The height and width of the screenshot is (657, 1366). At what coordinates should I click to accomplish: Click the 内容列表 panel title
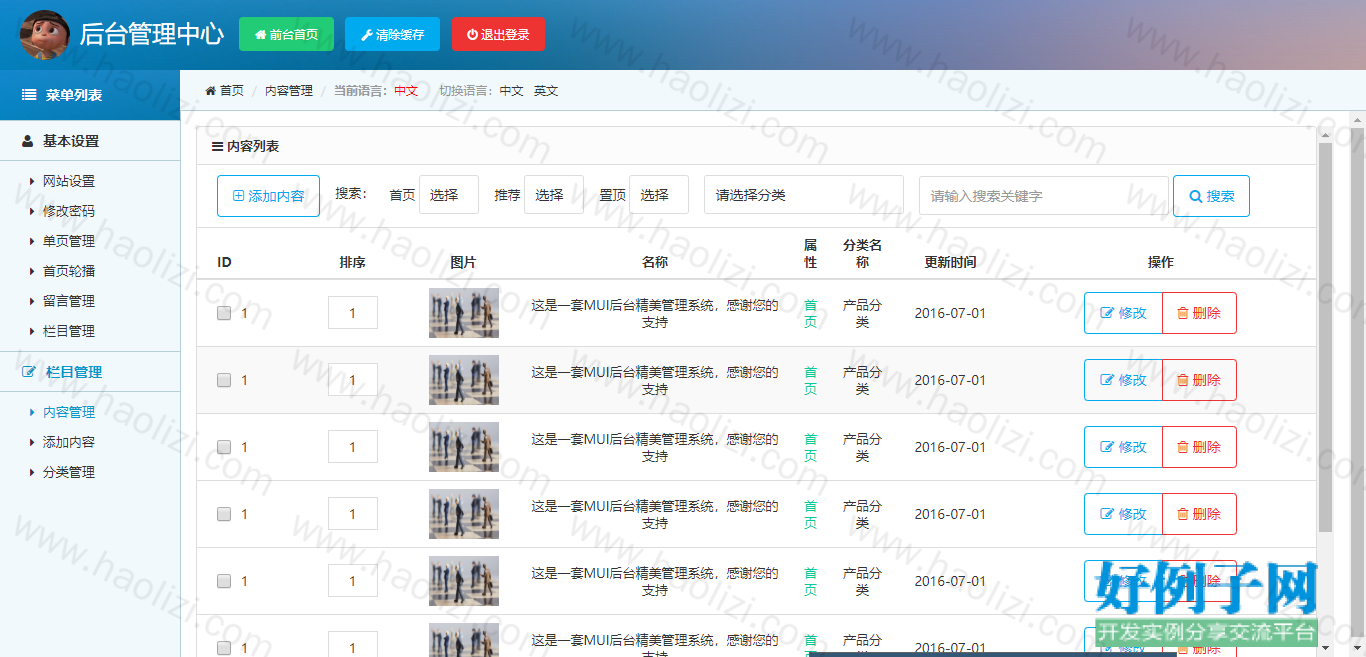click(x=245, y=146)
